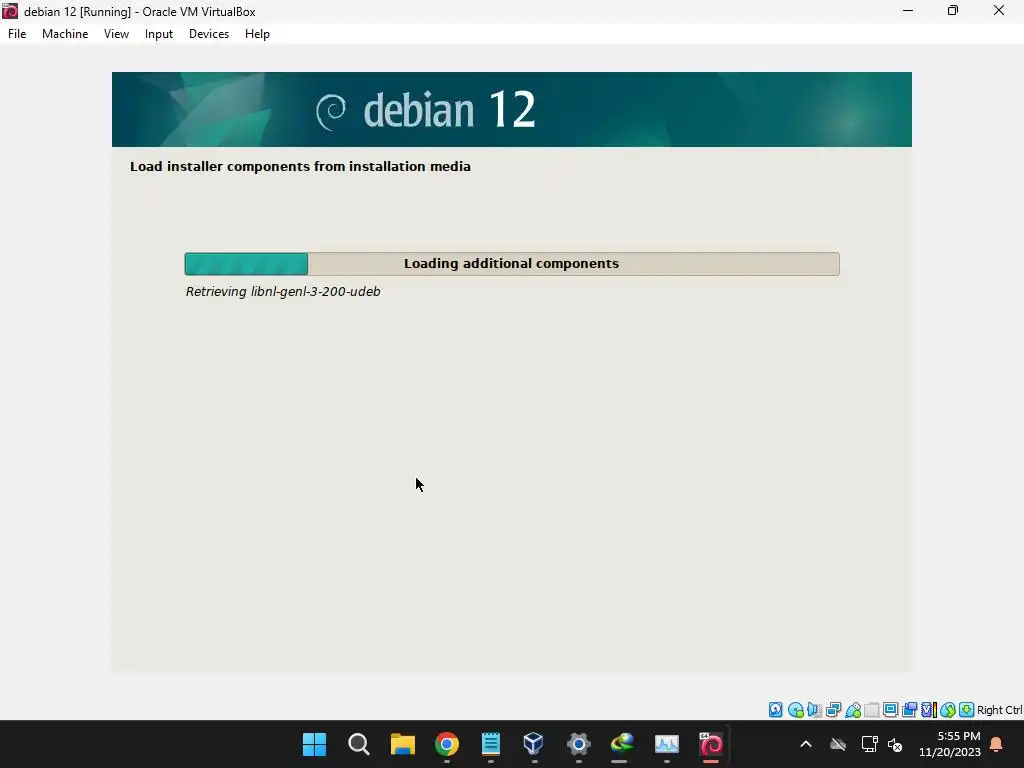Open the performance monitor taskbar icon
The height and width of the screenshot is (768, 1024).
tap(667, 744)
